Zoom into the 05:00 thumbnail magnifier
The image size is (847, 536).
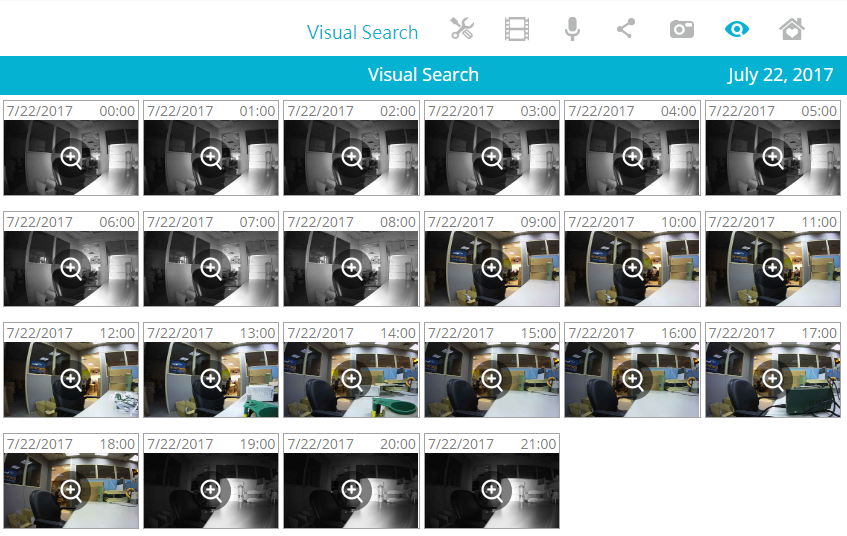click(773, 157)
